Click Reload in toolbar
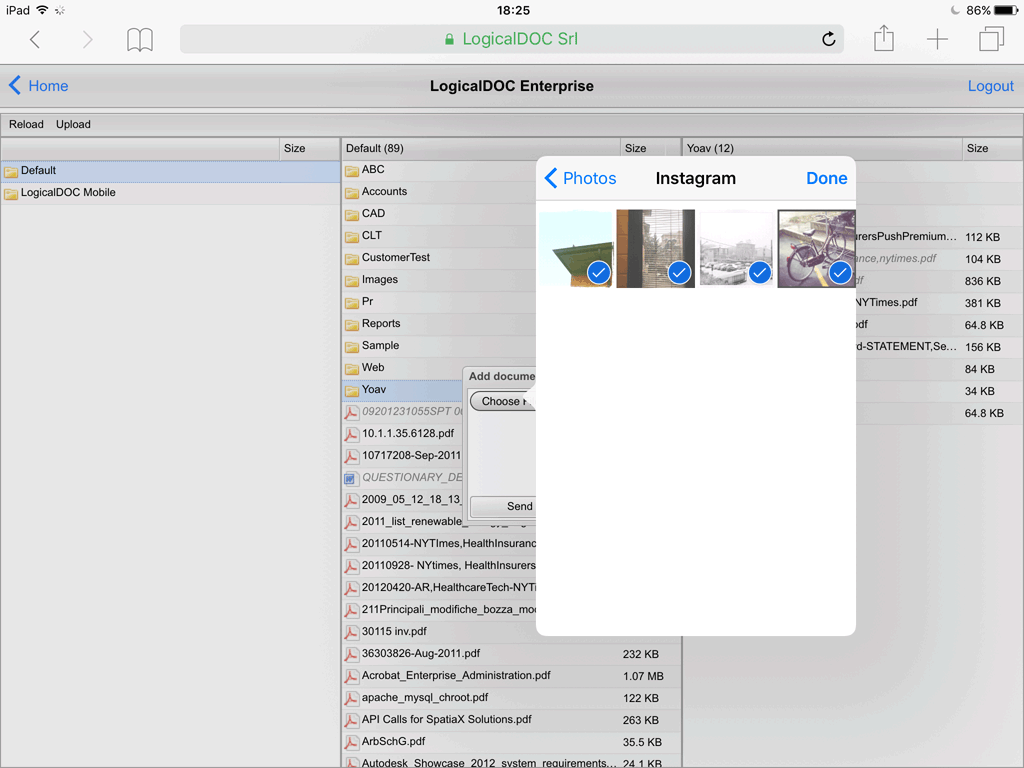Screen dimensions: 1024x768 coord(26,124)
